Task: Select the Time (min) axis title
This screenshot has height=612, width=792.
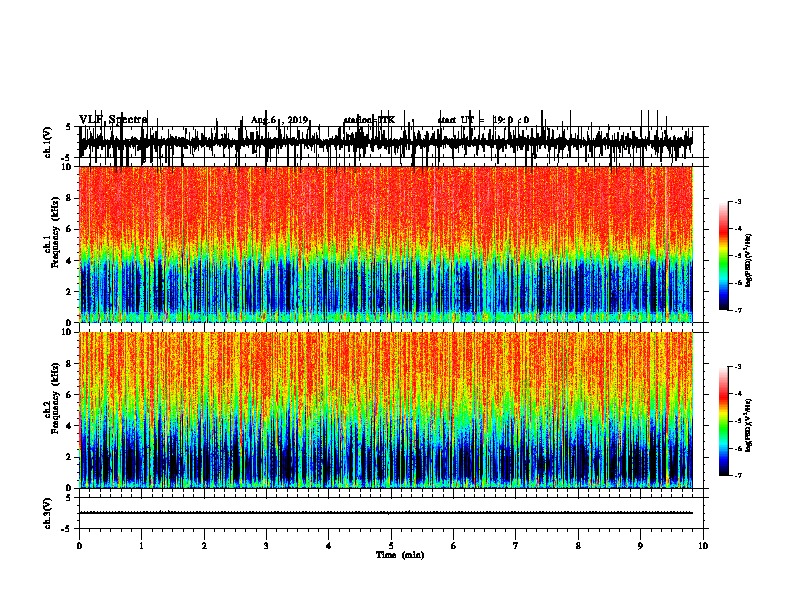Action: click(x=400, y=555)
